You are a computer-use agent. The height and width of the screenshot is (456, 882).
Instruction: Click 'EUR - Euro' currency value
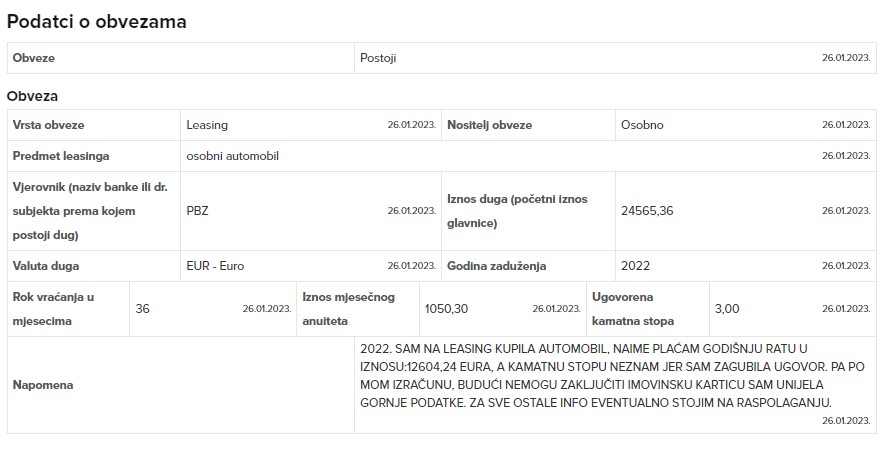tap(215, 266)
